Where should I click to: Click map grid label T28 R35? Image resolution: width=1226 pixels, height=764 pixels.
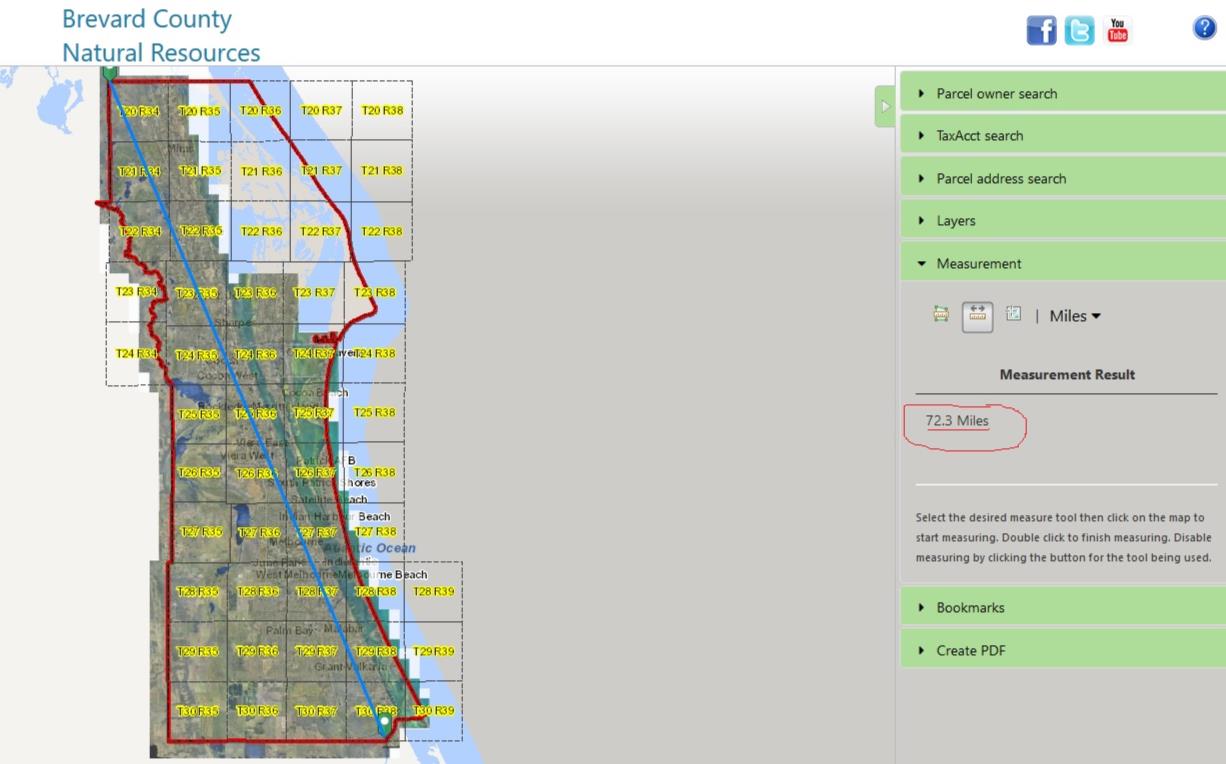(x=198, y=591)
